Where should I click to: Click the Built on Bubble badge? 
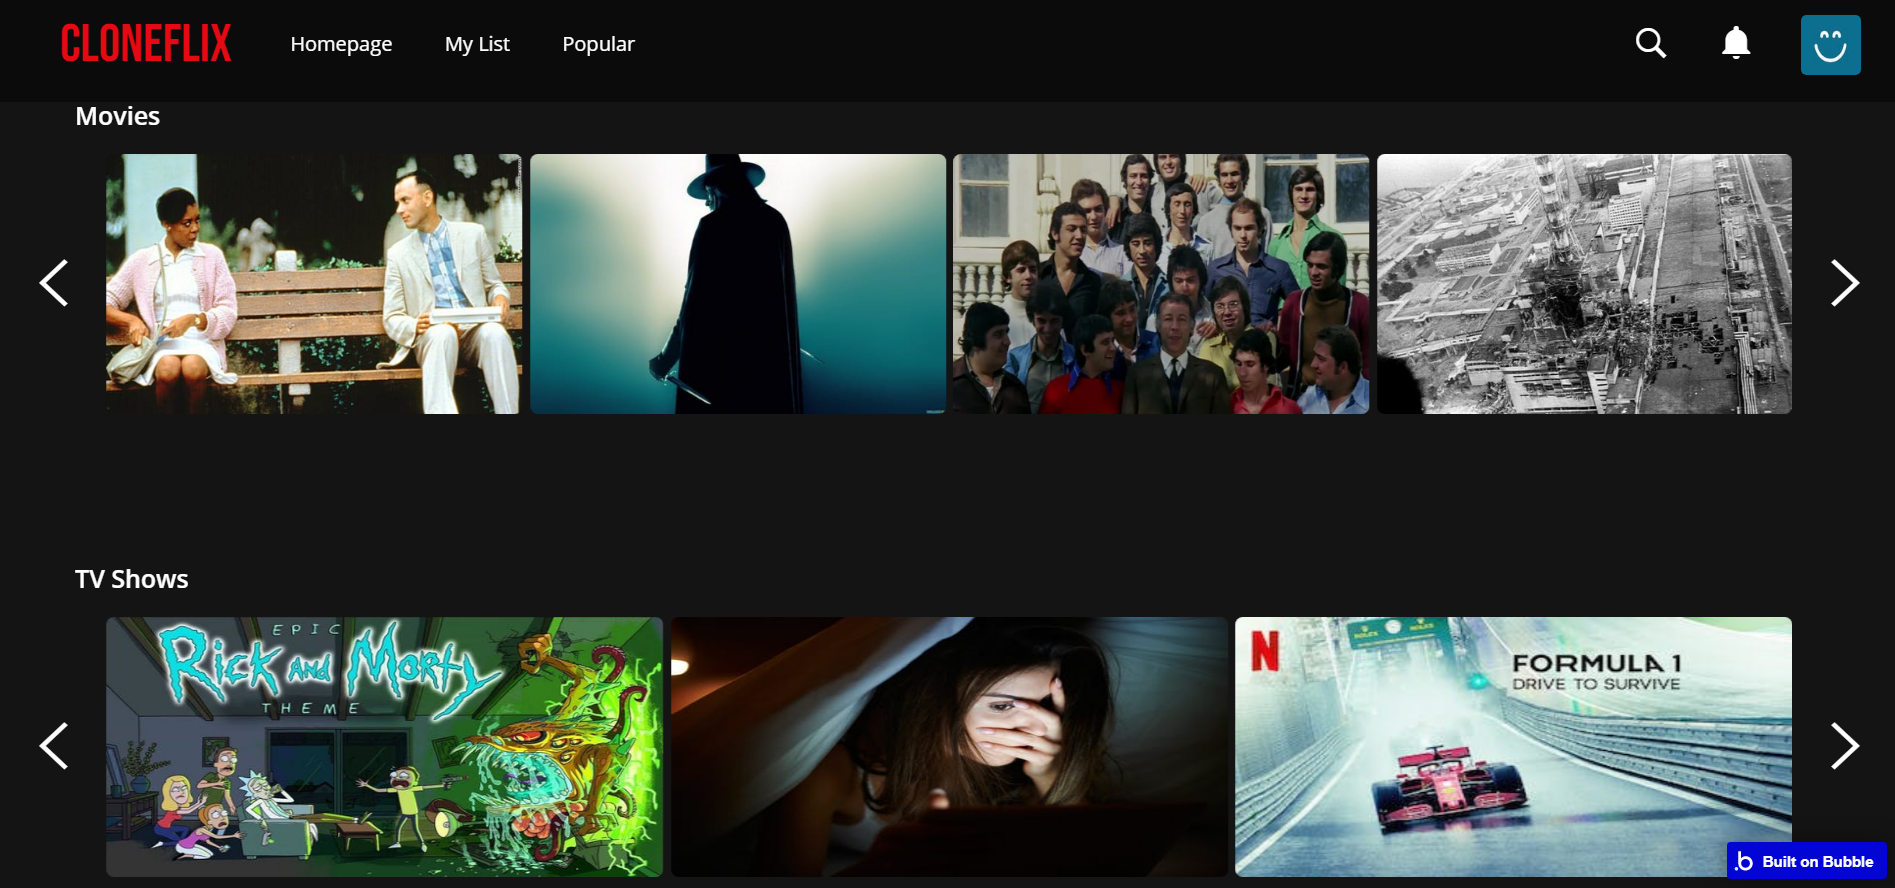1806,861
